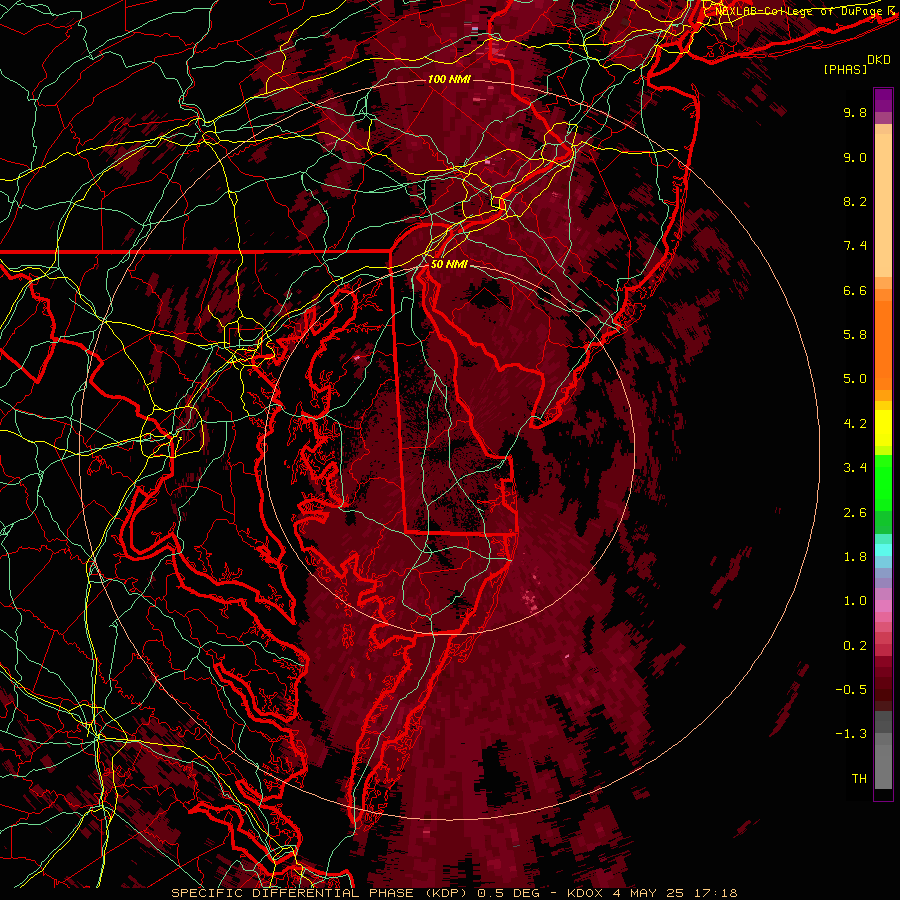Click the 0.2 value on the color scale
This screenshot has width=900, height=900.
(x=855, y=646)
